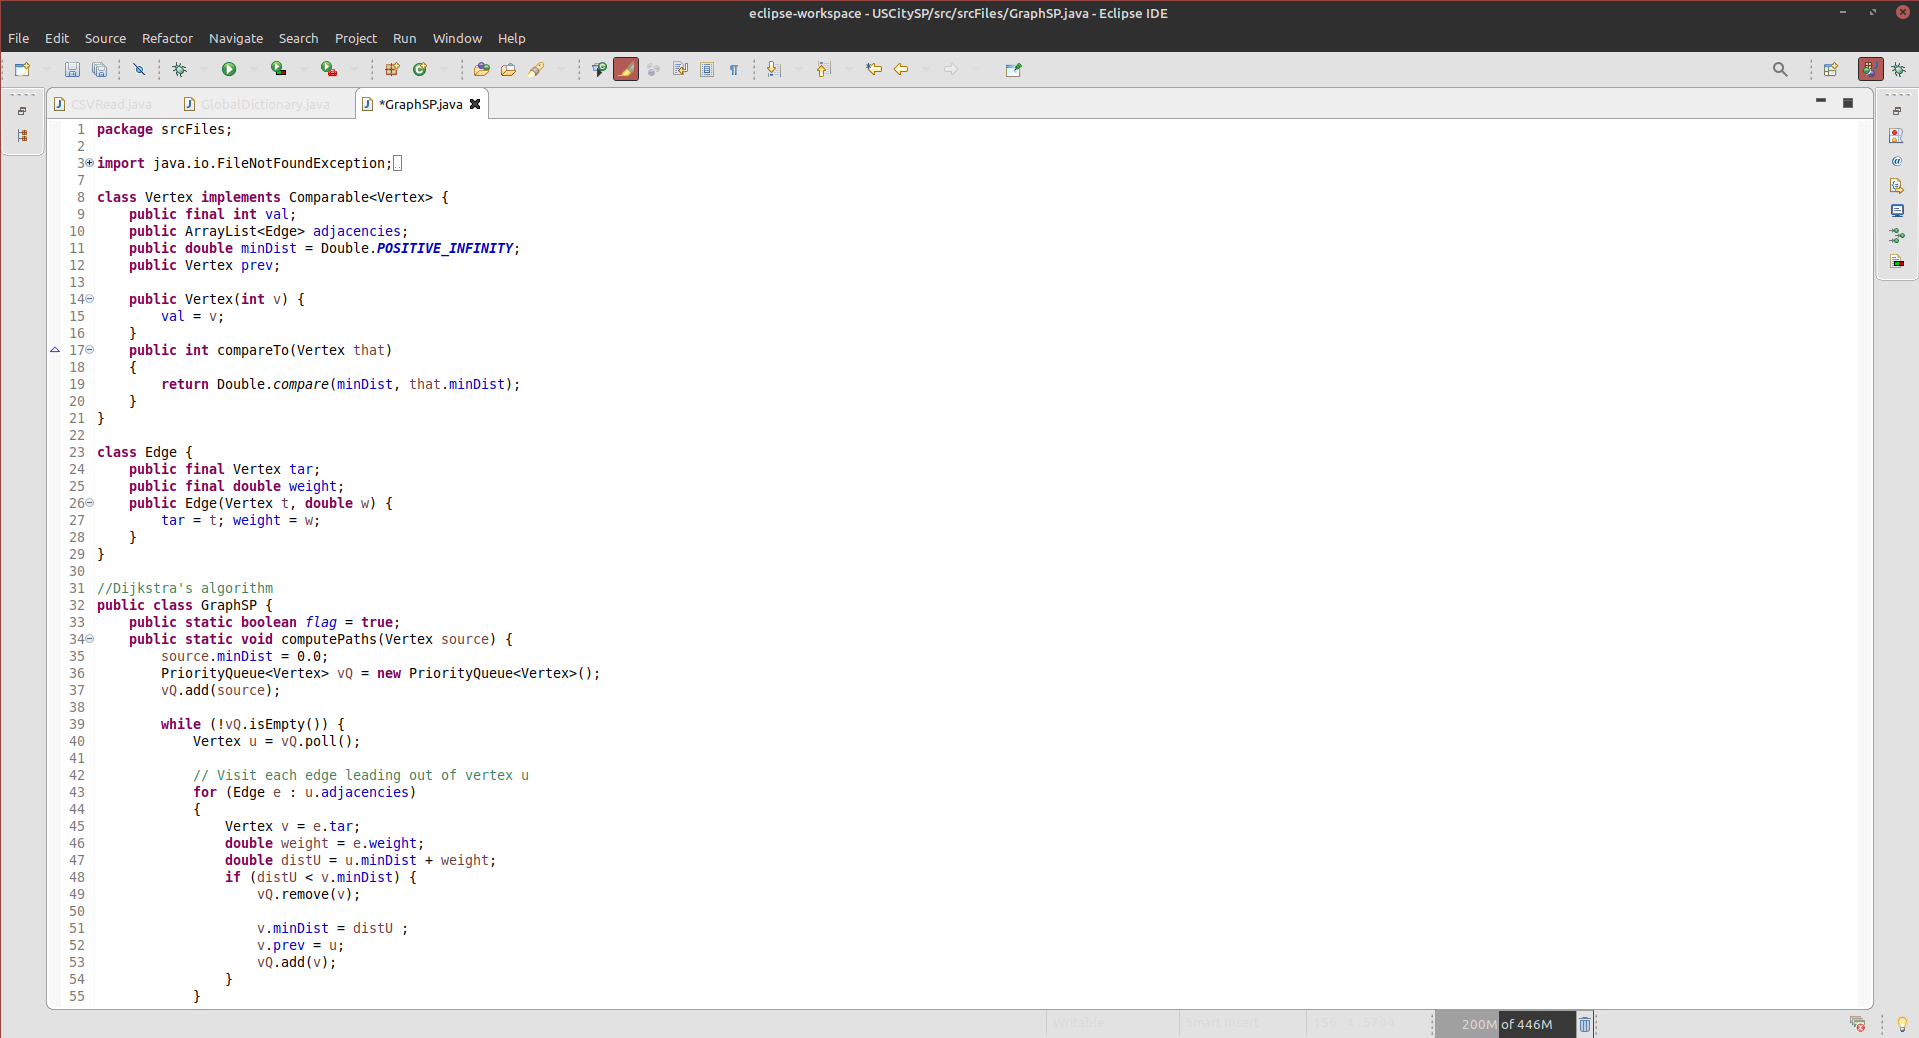The height and width of the screenshot is (1038, 1919).
Task: Open Debug configurations dropdown arrow
Action: click(x=203, y=69)
